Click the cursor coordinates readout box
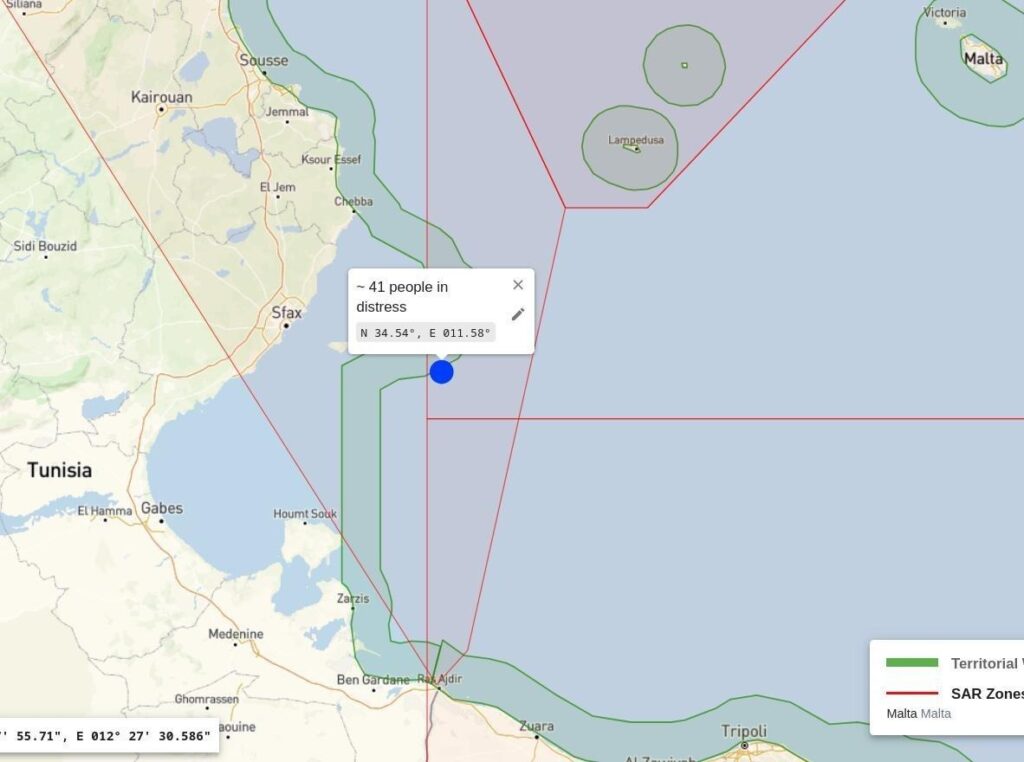This screenshot has height=762, width=1024. [x=108, y=736]
